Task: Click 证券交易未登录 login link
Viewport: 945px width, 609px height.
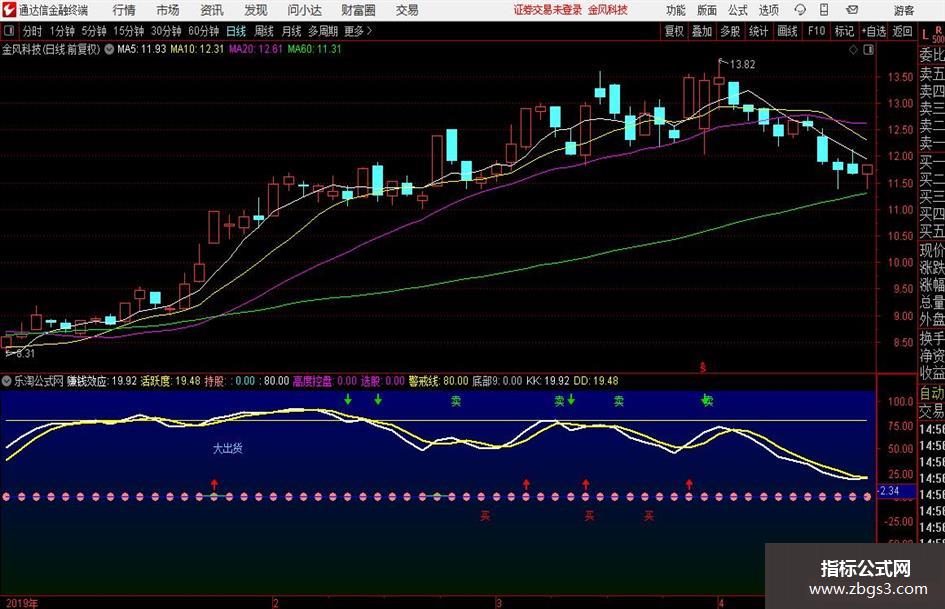Action: [547, 10]
